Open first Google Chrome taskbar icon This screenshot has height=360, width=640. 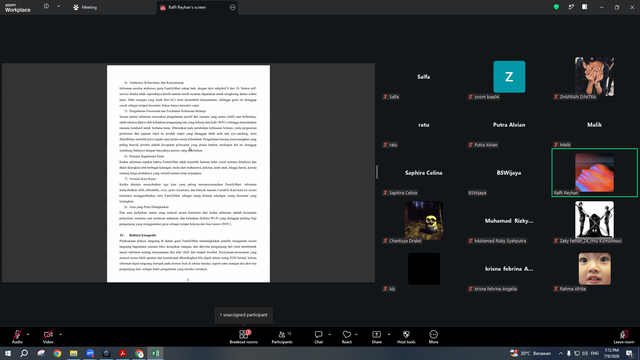pos(57,353)
